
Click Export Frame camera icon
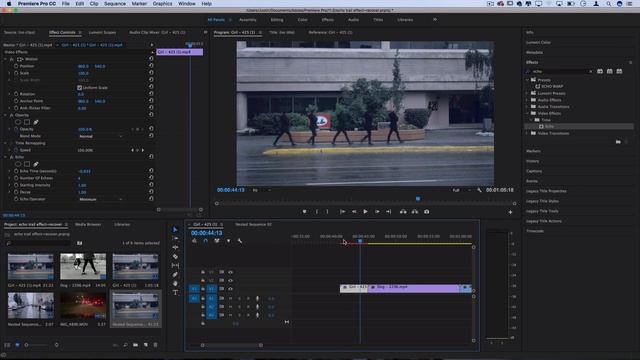coord(427,212)
